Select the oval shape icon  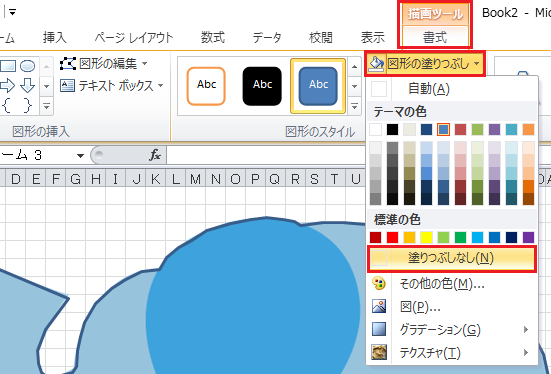[27, 66]
